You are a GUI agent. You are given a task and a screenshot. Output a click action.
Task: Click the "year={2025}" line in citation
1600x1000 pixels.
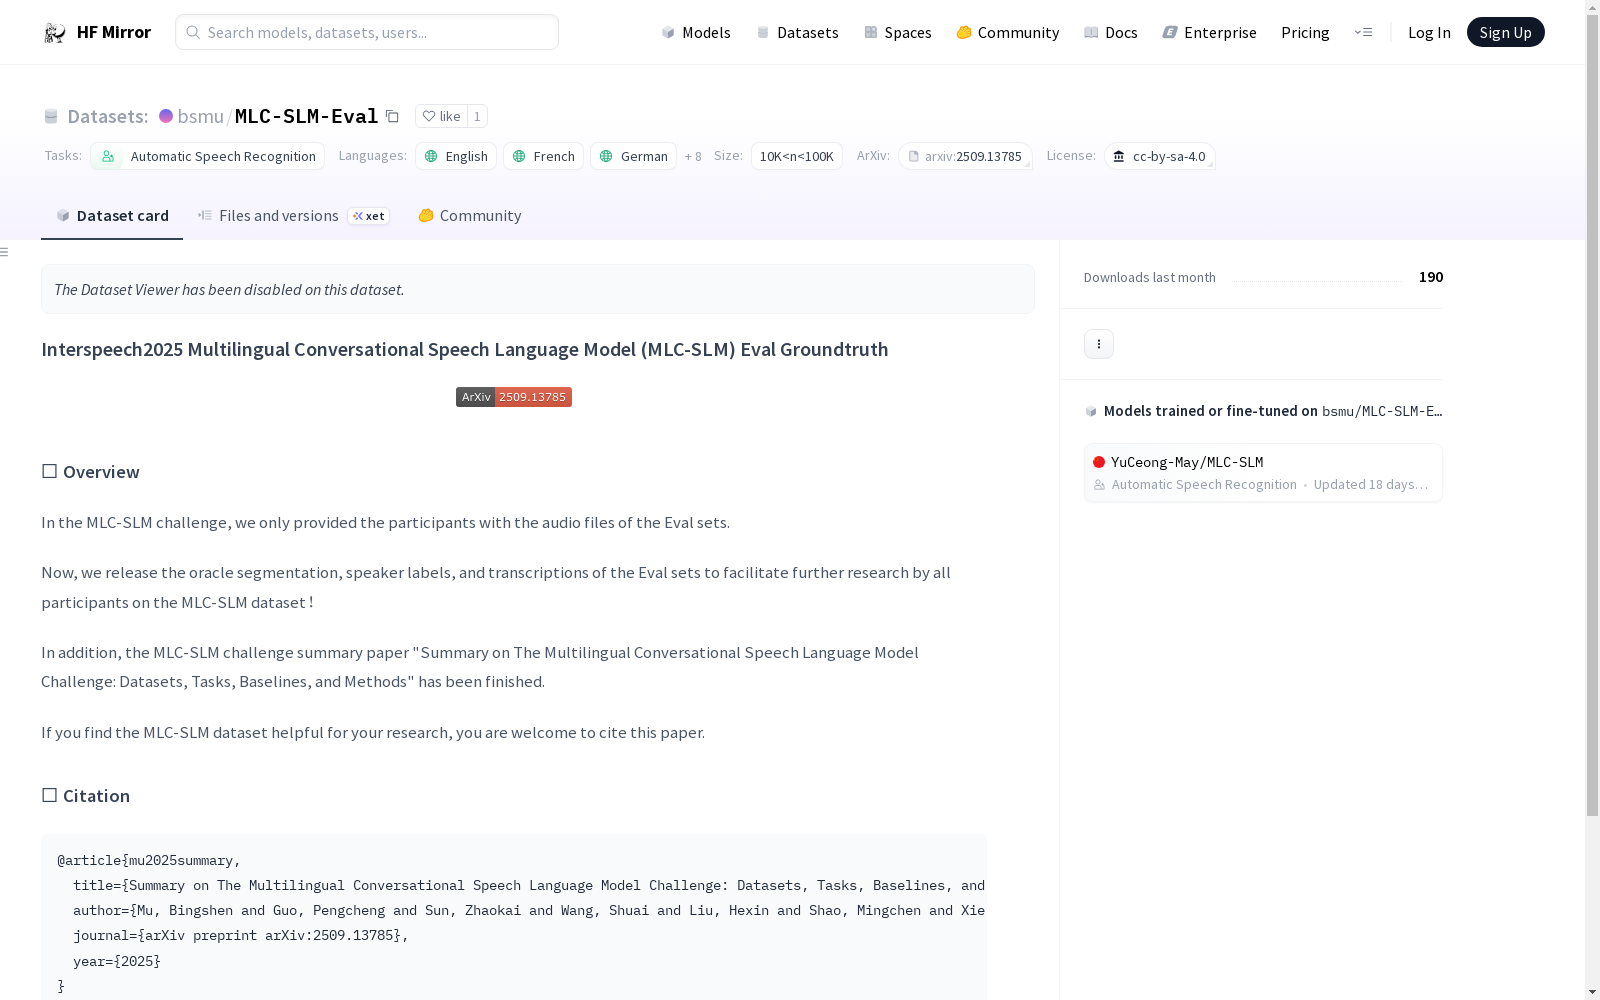point(117,962)
